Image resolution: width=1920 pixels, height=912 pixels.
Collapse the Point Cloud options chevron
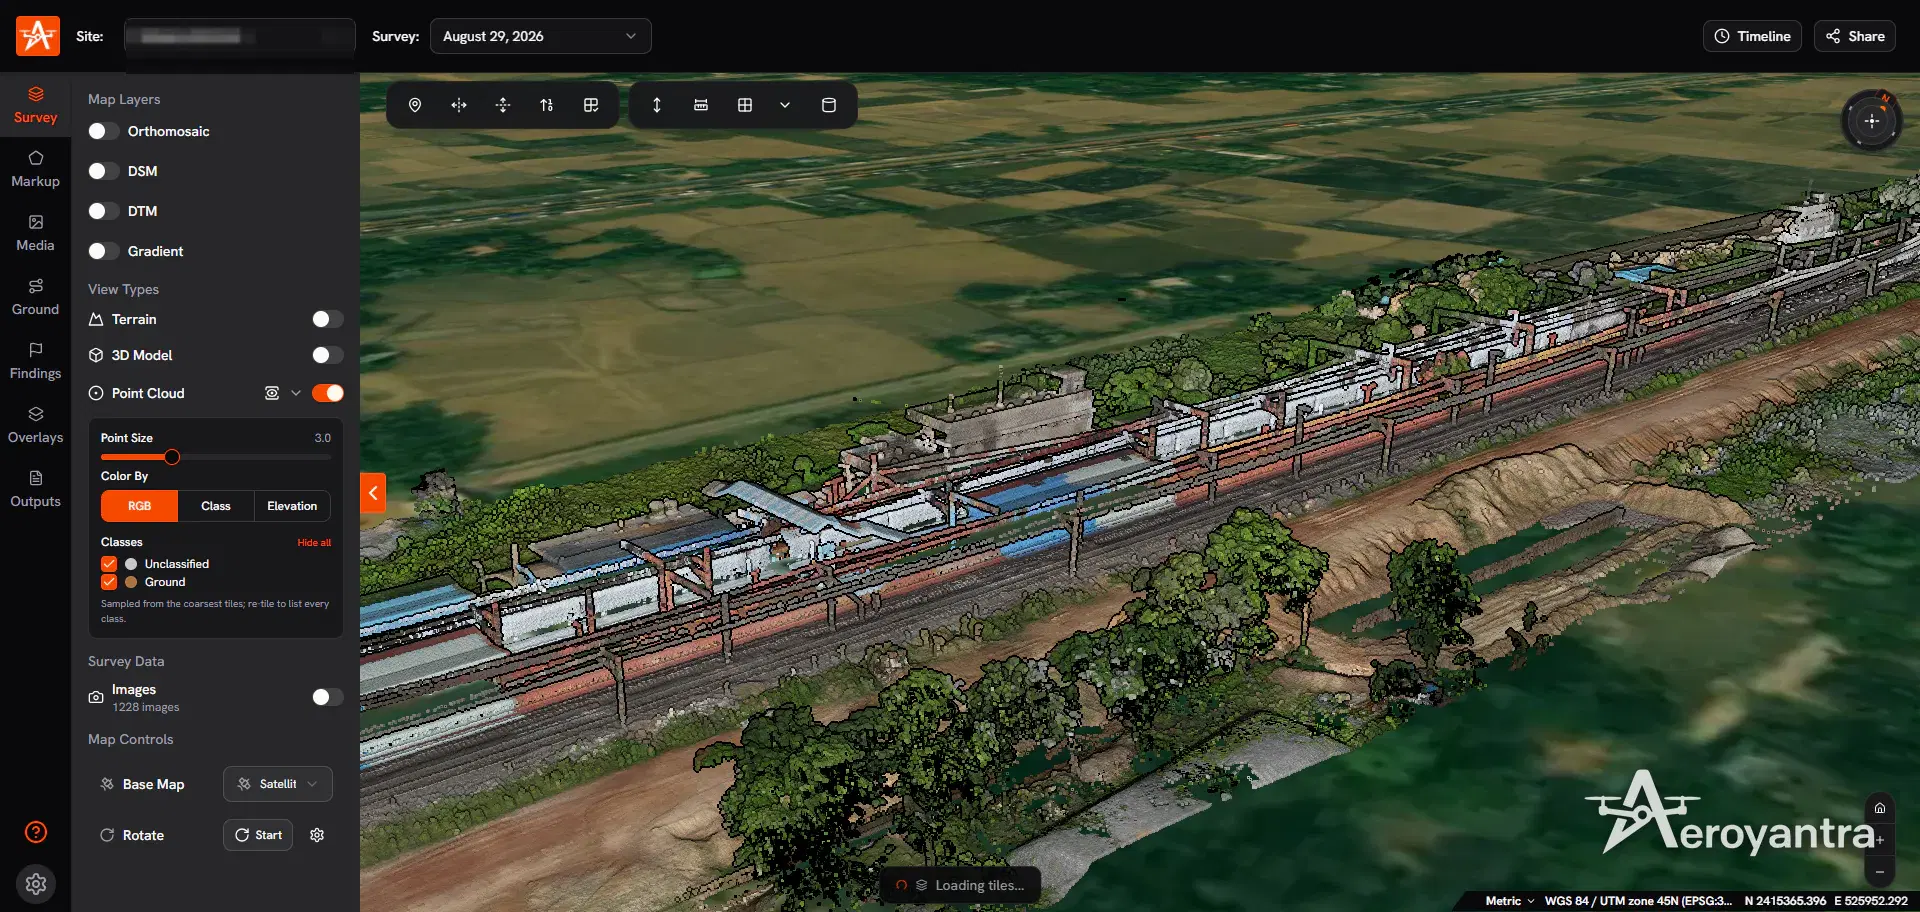click(x=296, y=393)
